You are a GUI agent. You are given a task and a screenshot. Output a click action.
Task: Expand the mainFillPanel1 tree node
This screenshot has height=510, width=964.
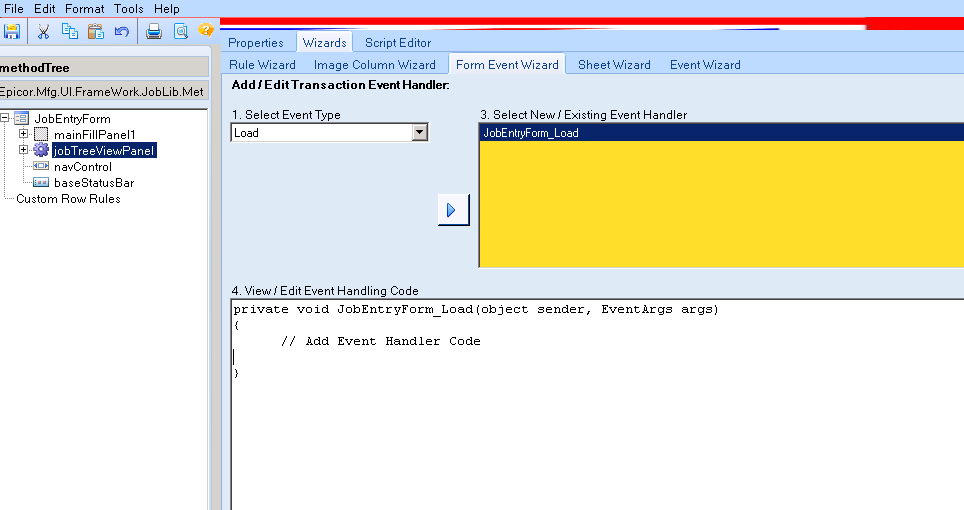pyautogui.click(x=23, y=133)
